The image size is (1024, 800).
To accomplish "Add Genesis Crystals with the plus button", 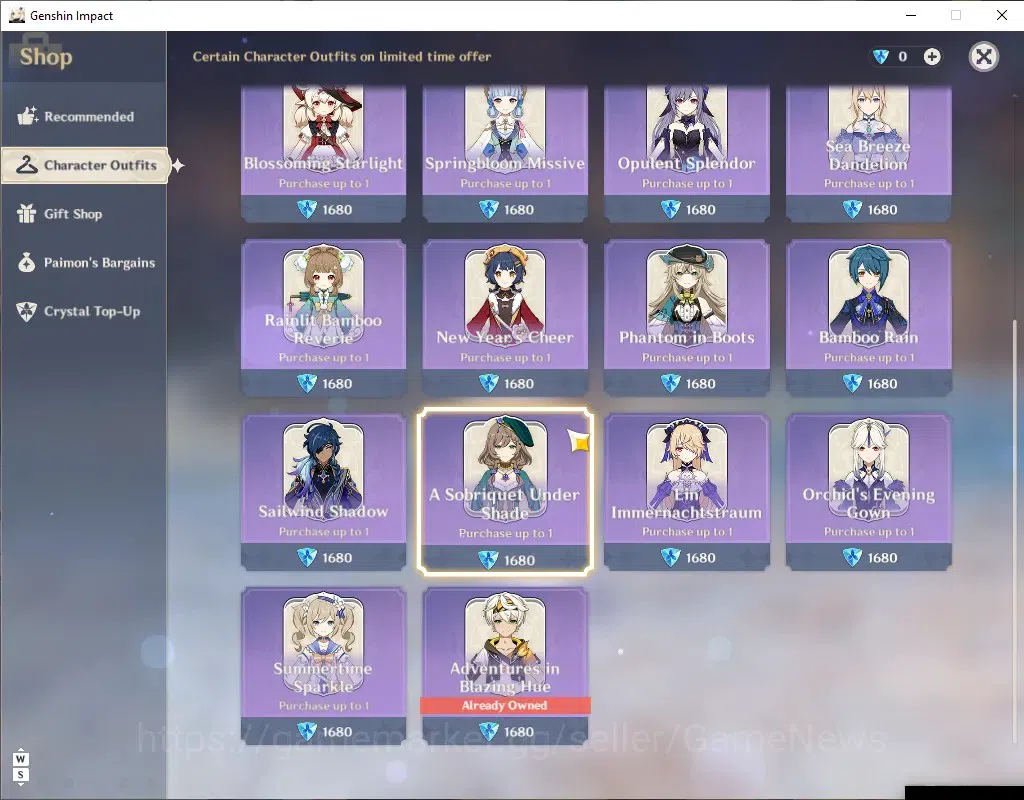I will point(932,57).
